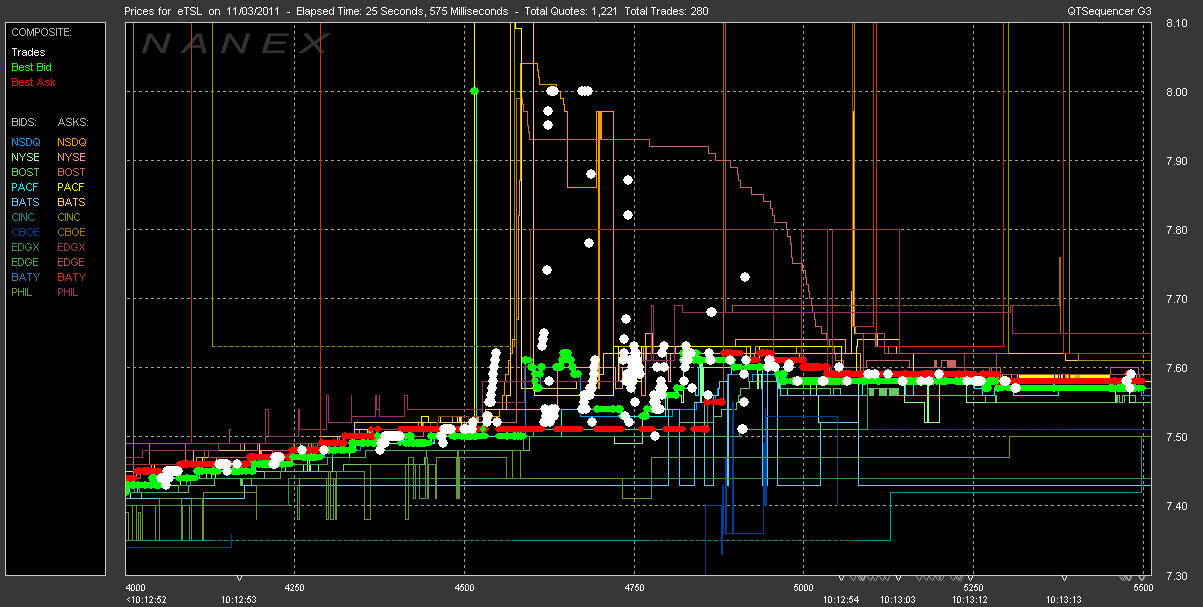
Task: Select the white Trades legend entry
Action: (27, 52)
